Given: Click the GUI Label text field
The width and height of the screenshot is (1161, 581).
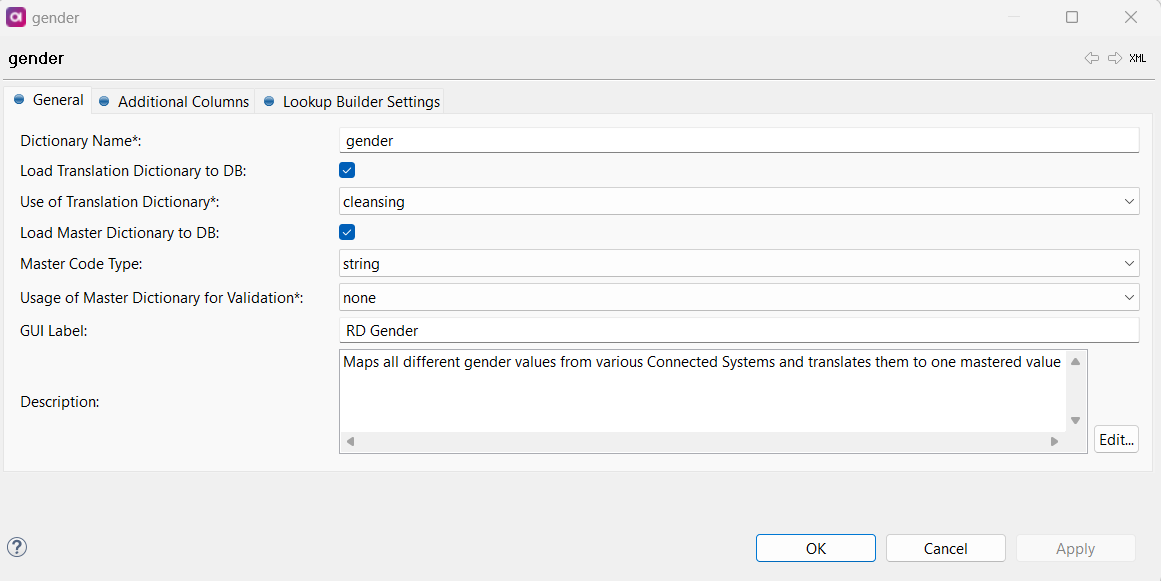Looking at the screenshot, I should pos(700,330).
